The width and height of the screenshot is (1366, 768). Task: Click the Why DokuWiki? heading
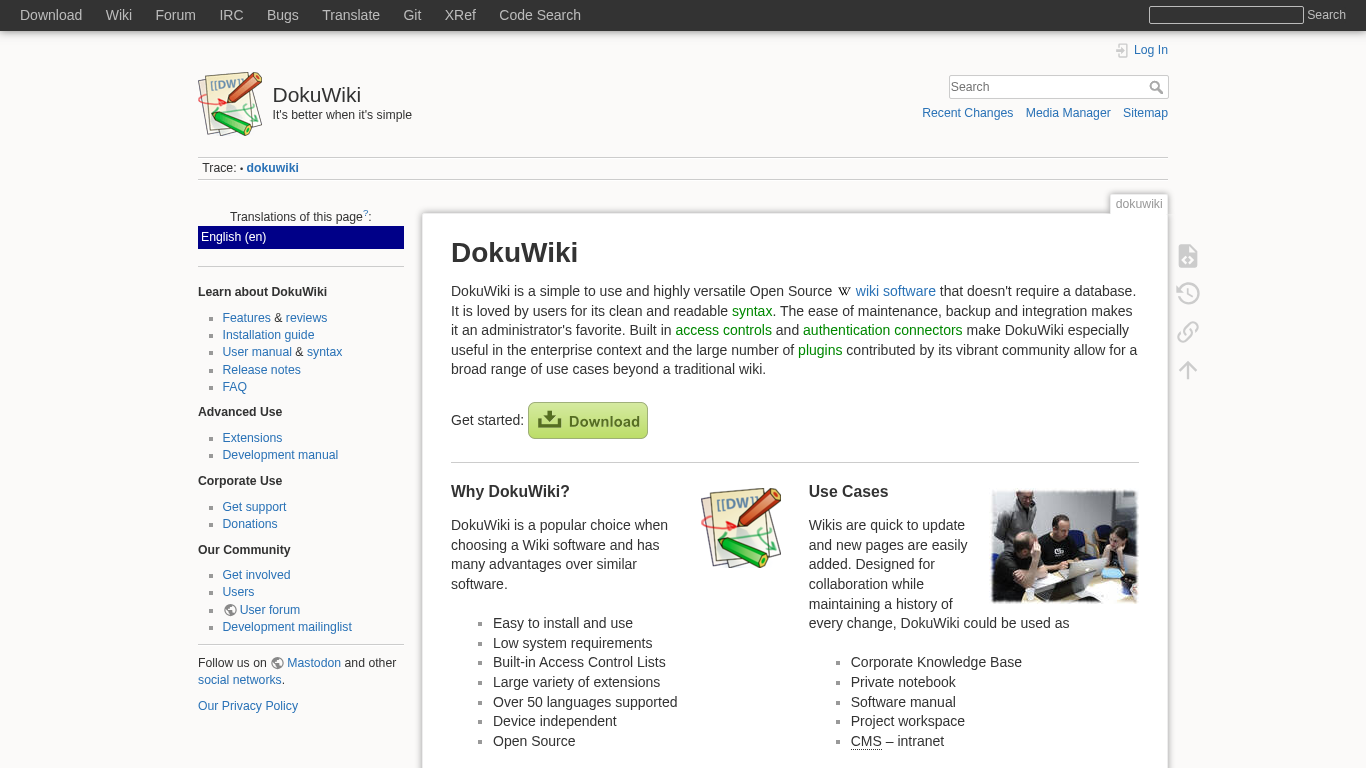coord(510,492)
